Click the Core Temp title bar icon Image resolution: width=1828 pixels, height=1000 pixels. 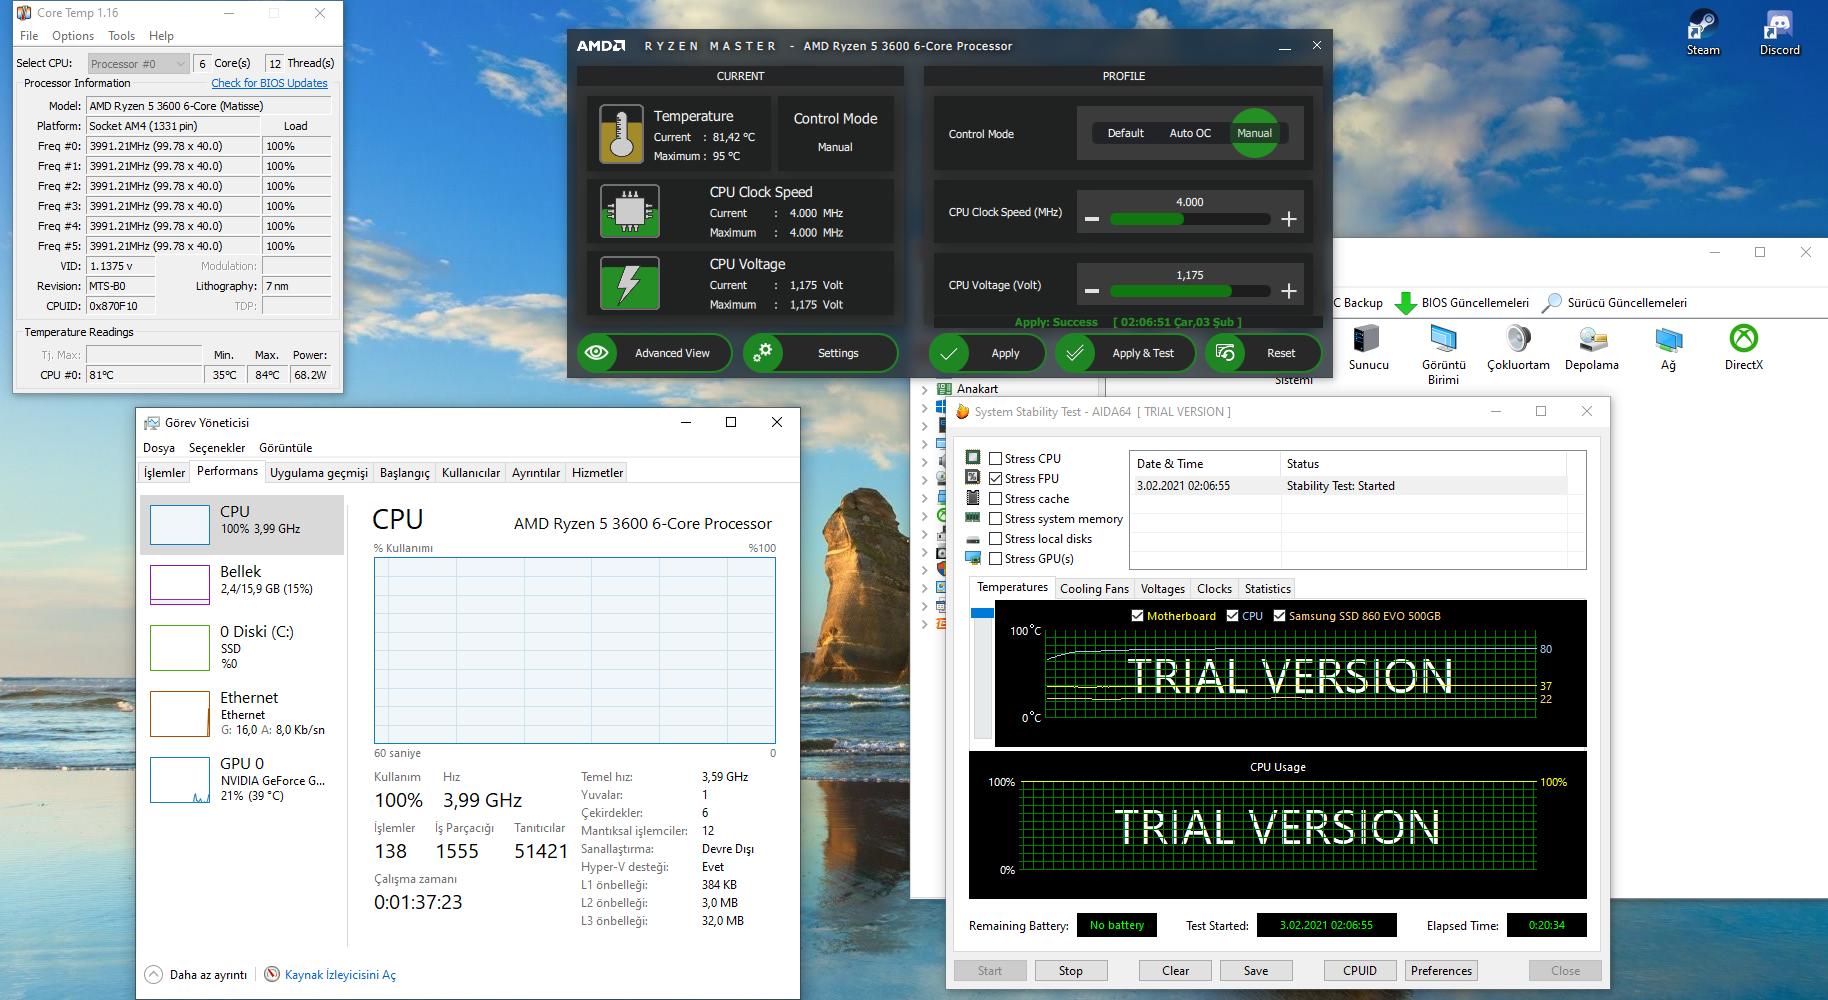point(25,13)
